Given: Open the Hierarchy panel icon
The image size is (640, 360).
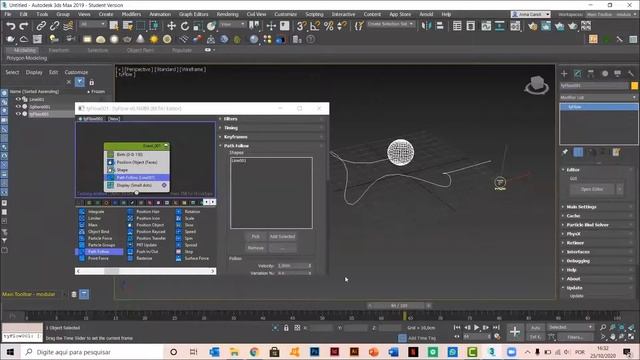Looking at the screenshot, I should (x=591, y=73).
